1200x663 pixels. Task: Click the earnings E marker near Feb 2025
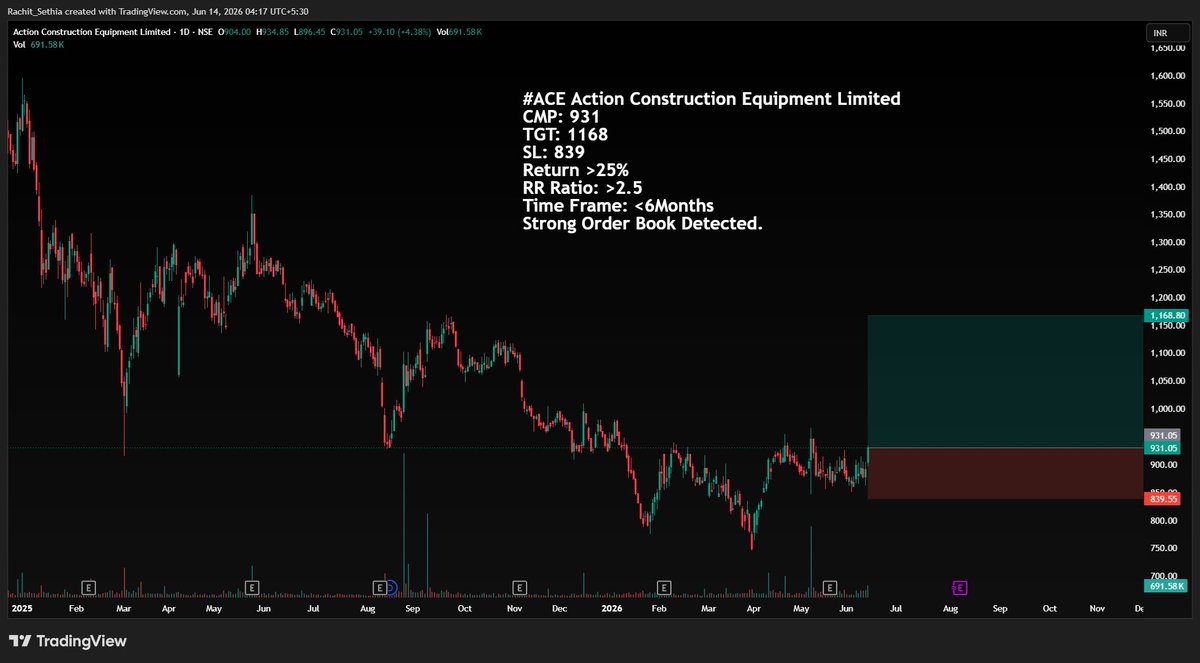point(88,587)
